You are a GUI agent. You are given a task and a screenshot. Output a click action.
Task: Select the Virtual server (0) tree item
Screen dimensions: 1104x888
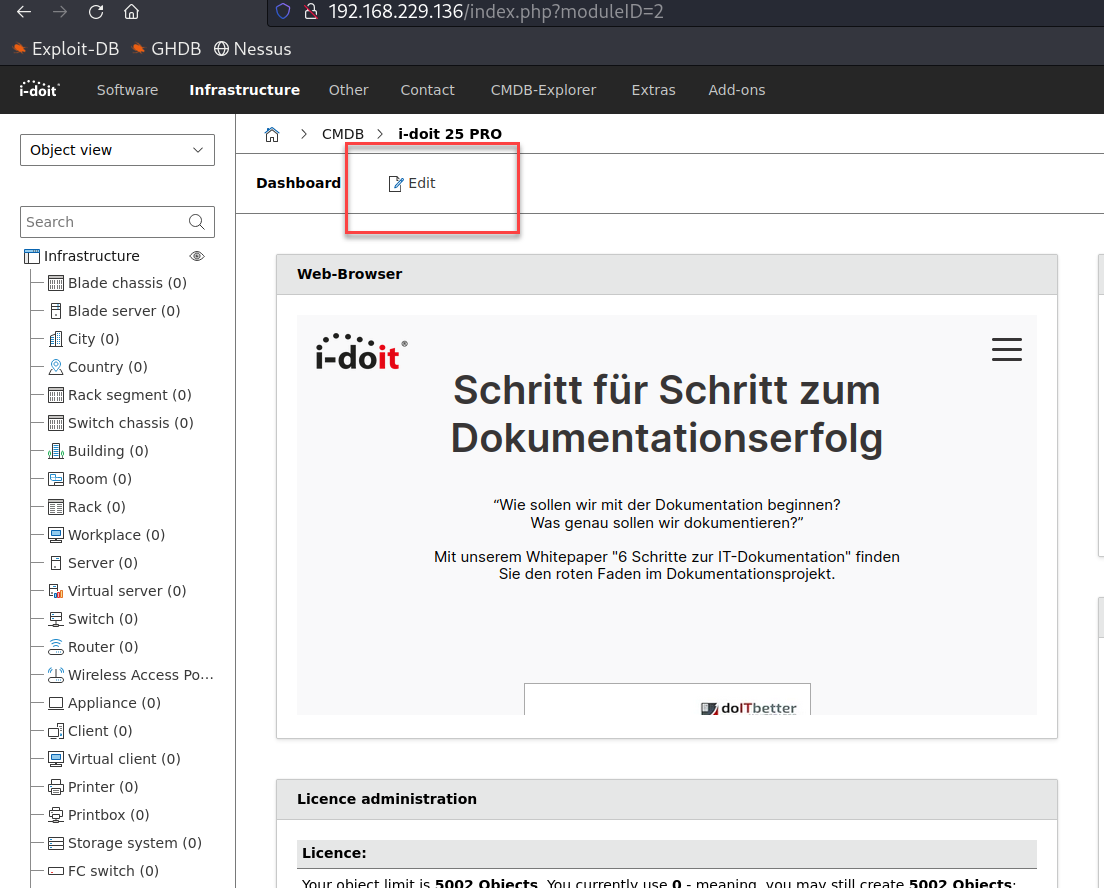(127, 591)
